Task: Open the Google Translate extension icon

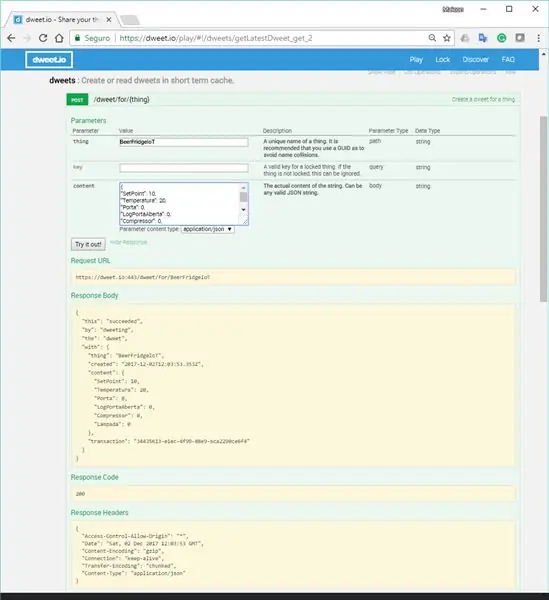Action: coord(482,38)
